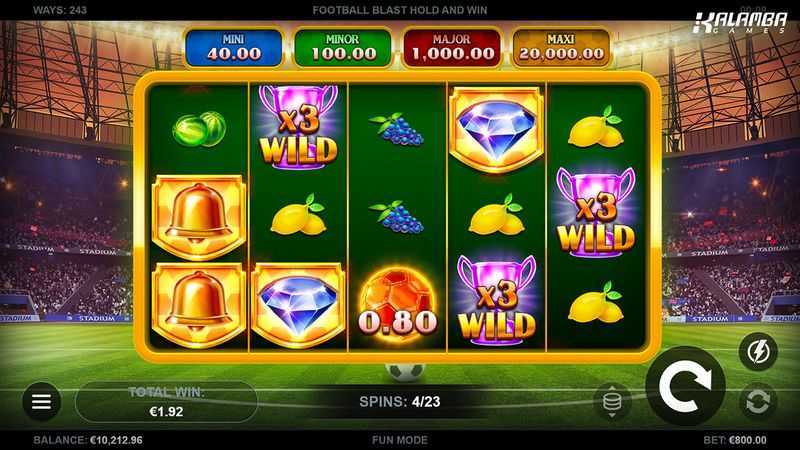This screenshot has height=450, width=800.
Task: Click the x3 WILD trophy on reel five
Action: coord(596,212)
